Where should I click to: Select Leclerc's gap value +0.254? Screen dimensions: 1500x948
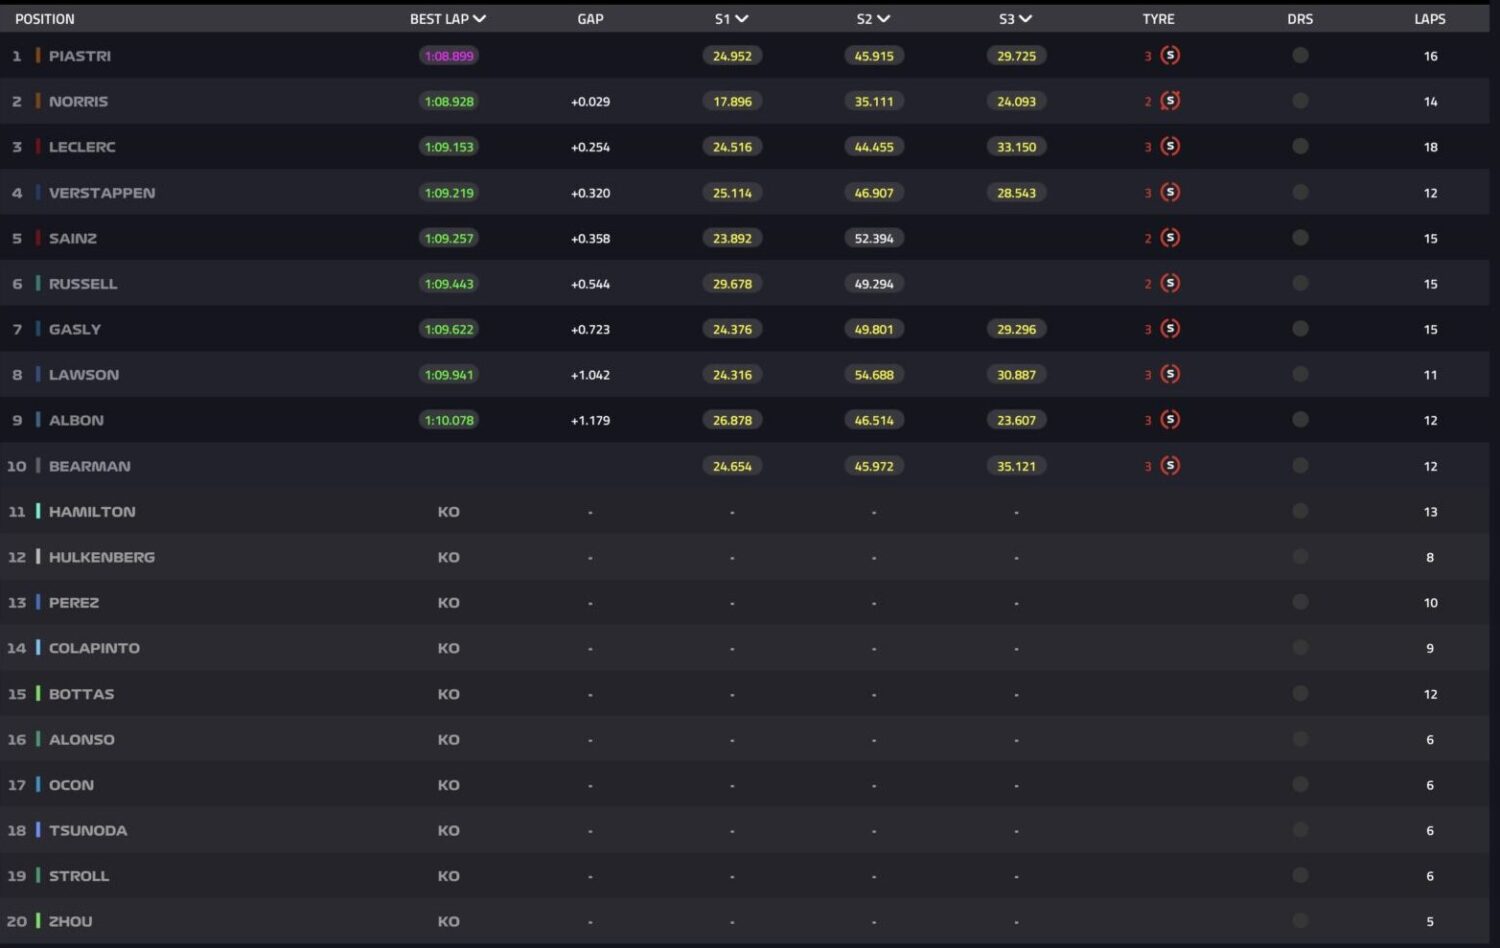[x=590, y=147]
